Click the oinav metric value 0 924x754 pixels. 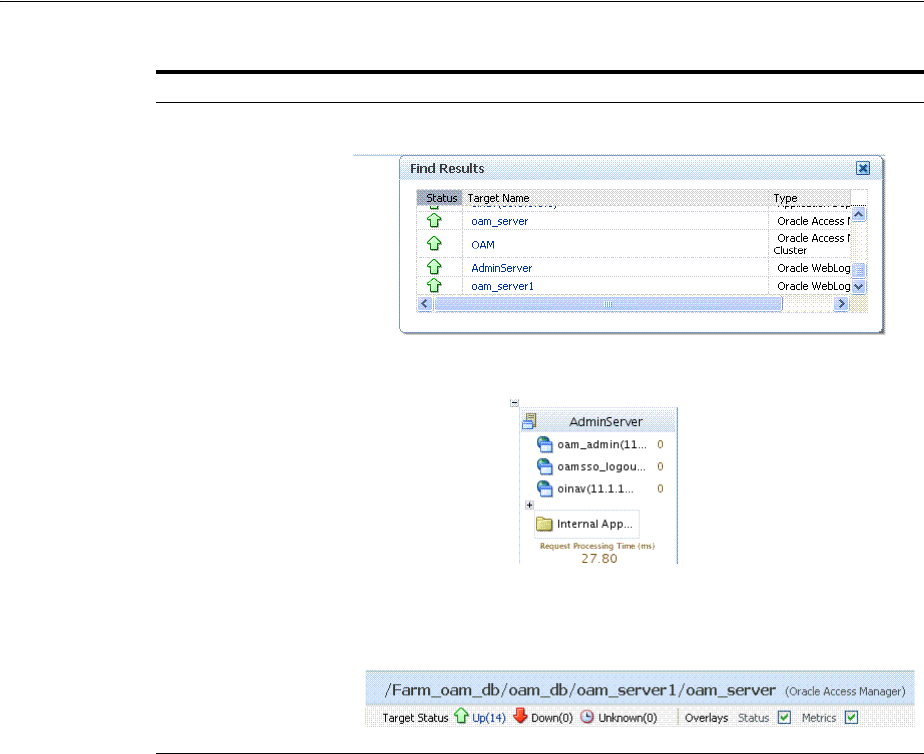pos(661,489)
